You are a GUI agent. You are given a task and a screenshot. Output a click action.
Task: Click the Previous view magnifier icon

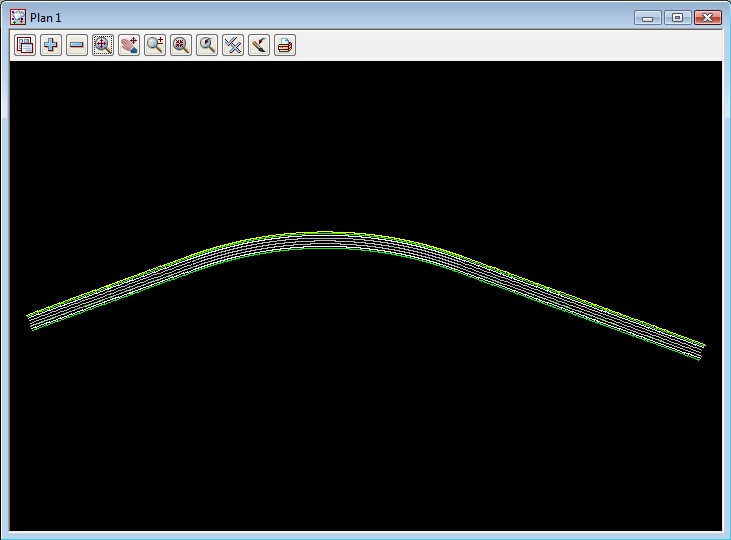(x=207, y=45)
